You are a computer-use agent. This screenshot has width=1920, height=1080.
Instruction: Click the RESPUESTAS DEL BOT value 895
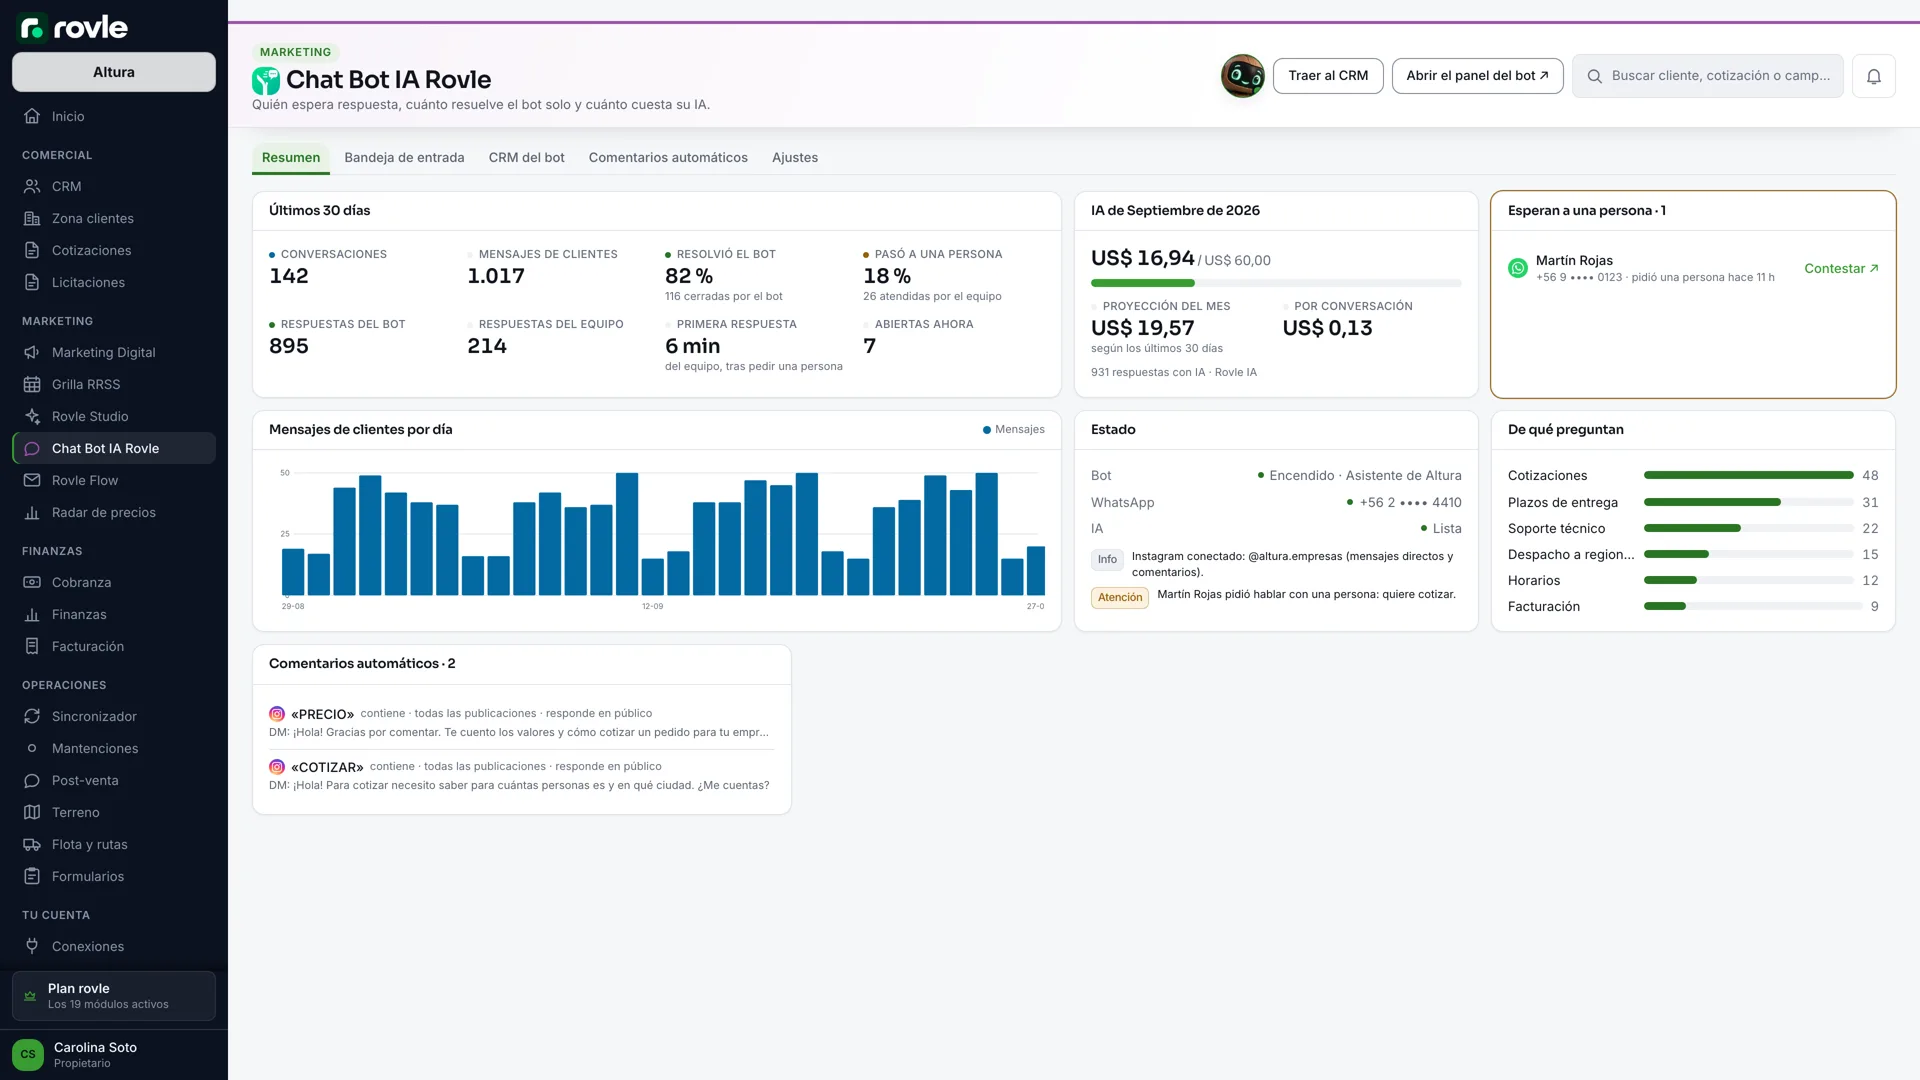289,346
